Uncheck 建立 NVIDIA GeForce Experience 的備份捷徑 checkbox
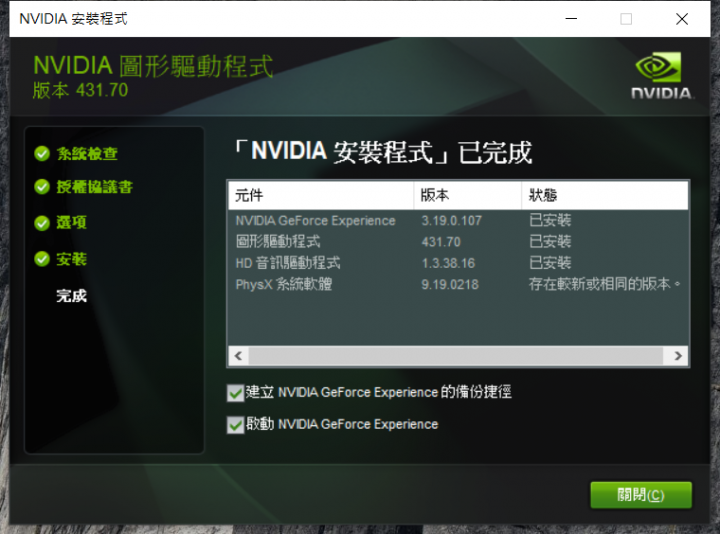 pos(235,393)
